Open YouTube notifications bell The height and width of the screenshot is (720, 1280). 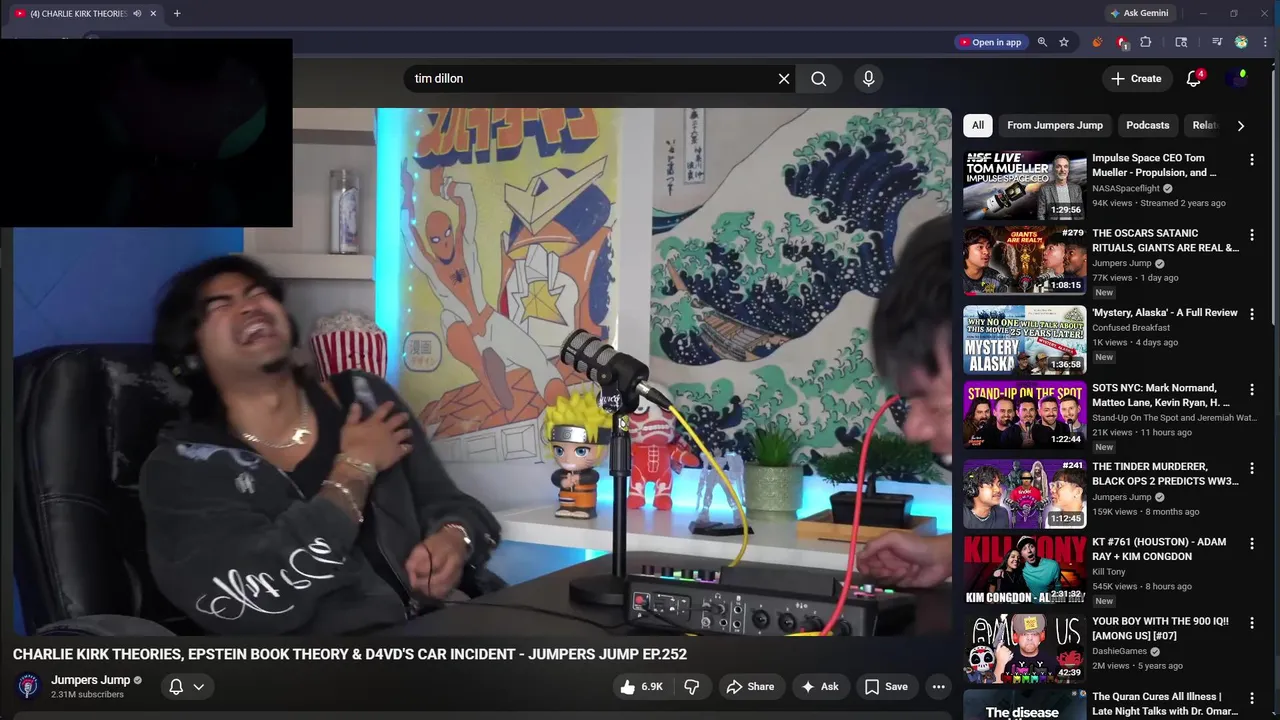pyautogui.click(x=1193, y=79)
